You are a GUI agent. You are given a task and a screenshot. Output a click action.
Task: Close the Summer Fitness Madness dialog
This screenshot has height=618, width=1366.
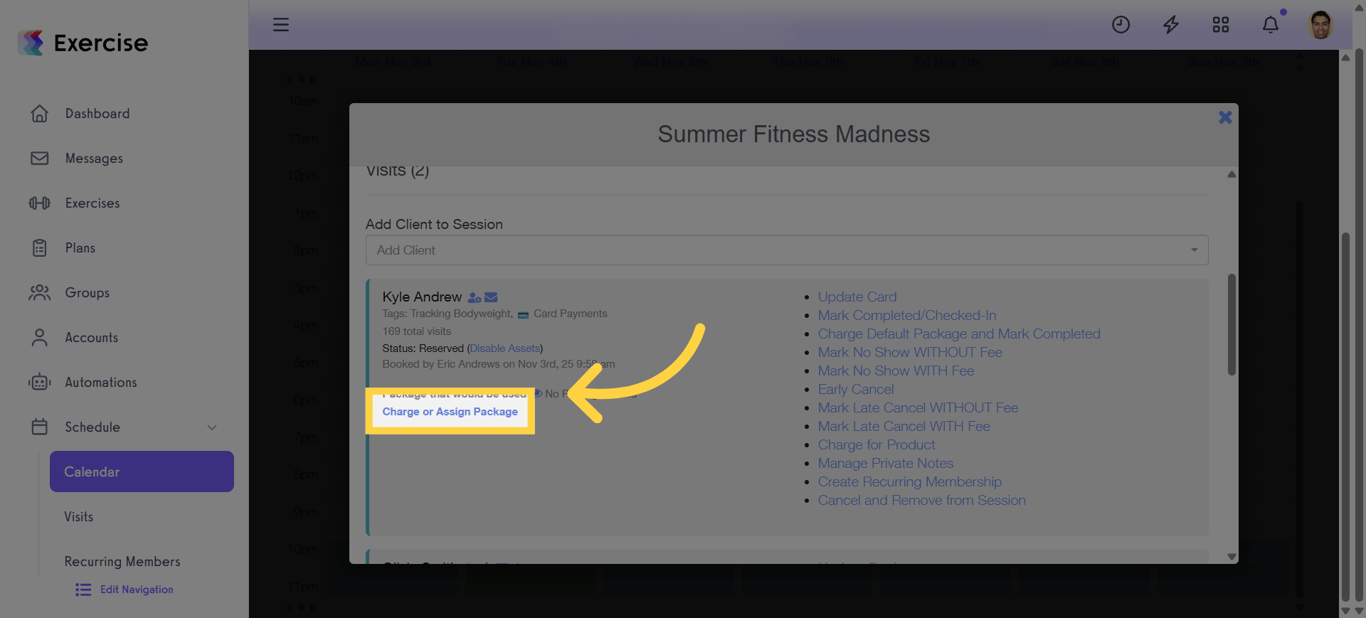point(1225,117)
